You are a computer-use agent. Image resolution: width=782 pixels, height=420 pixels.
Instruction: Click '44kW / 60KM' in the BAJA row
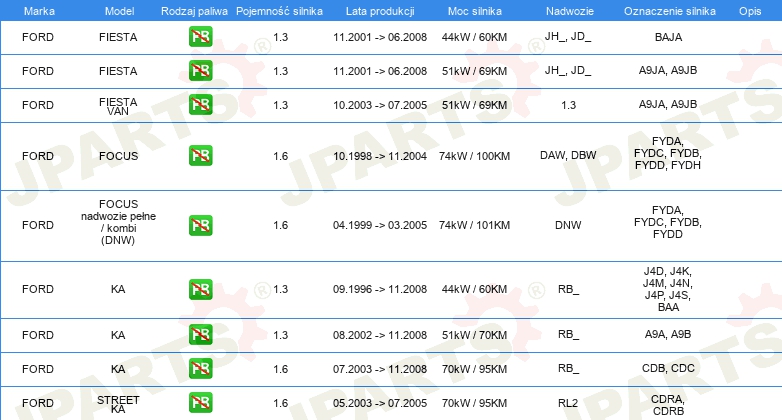474,37
